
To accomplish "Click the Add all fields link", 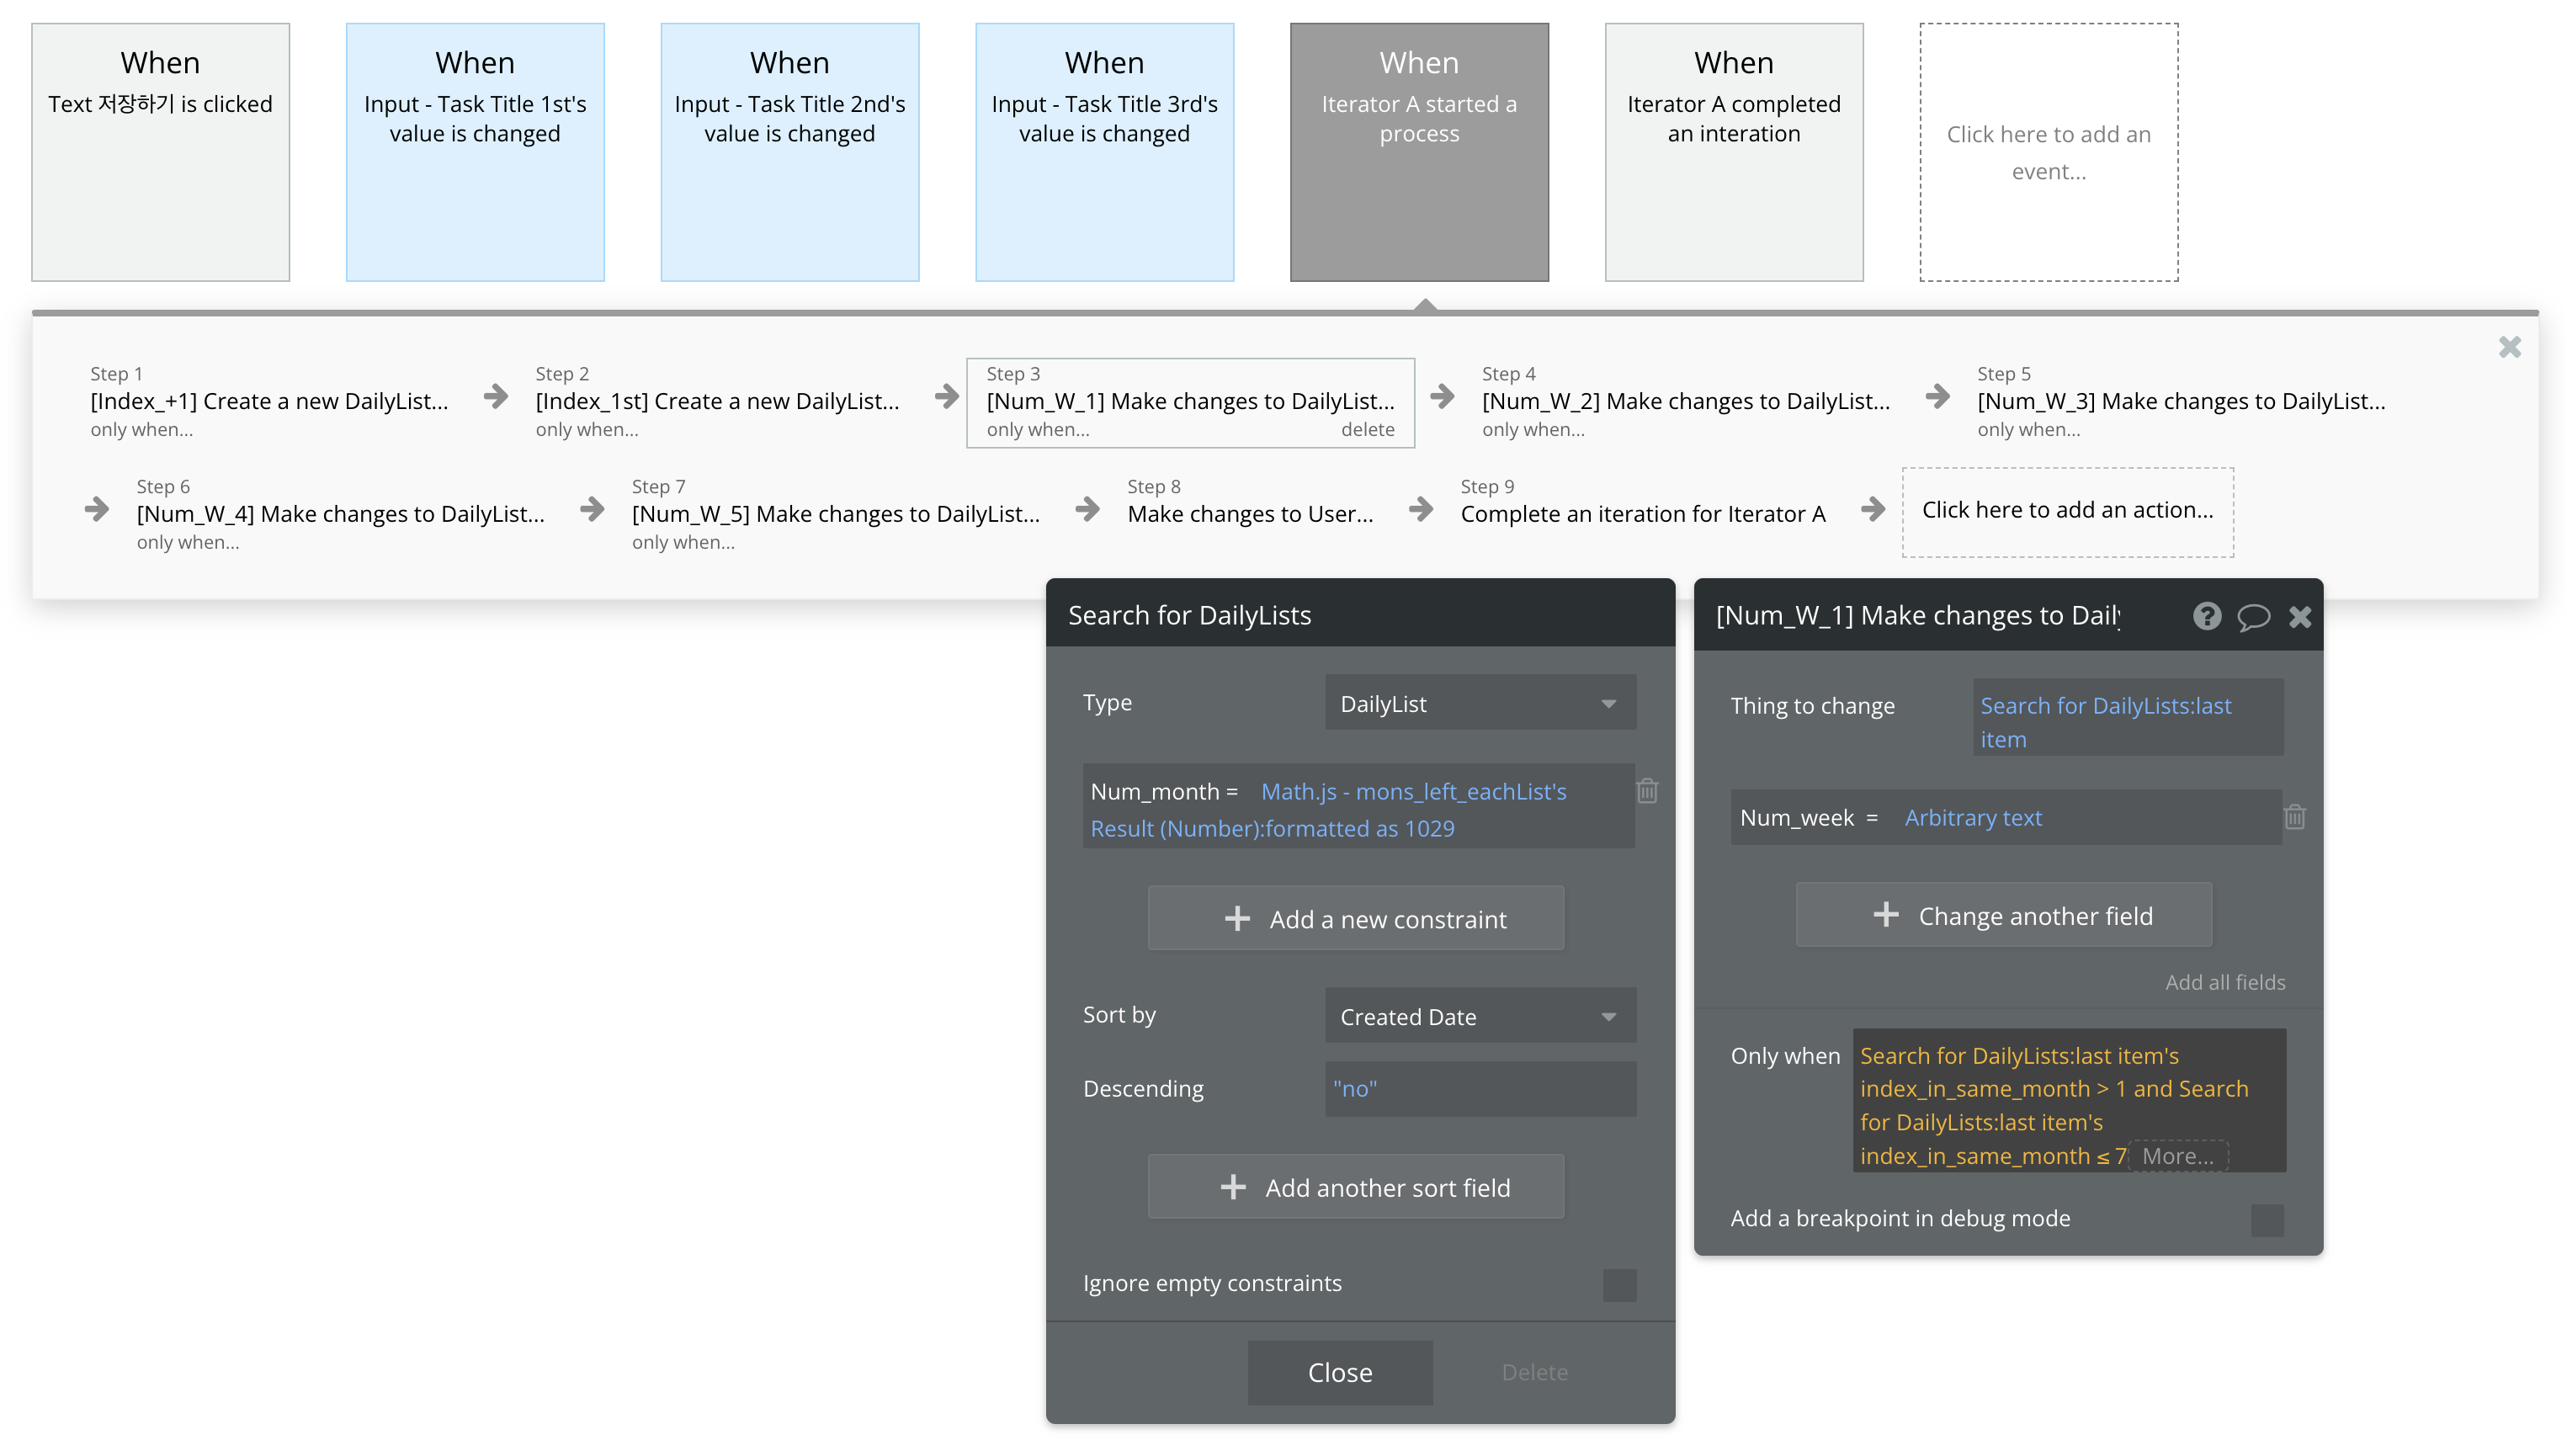I will pyautogui.click(x=2224, y=982).
